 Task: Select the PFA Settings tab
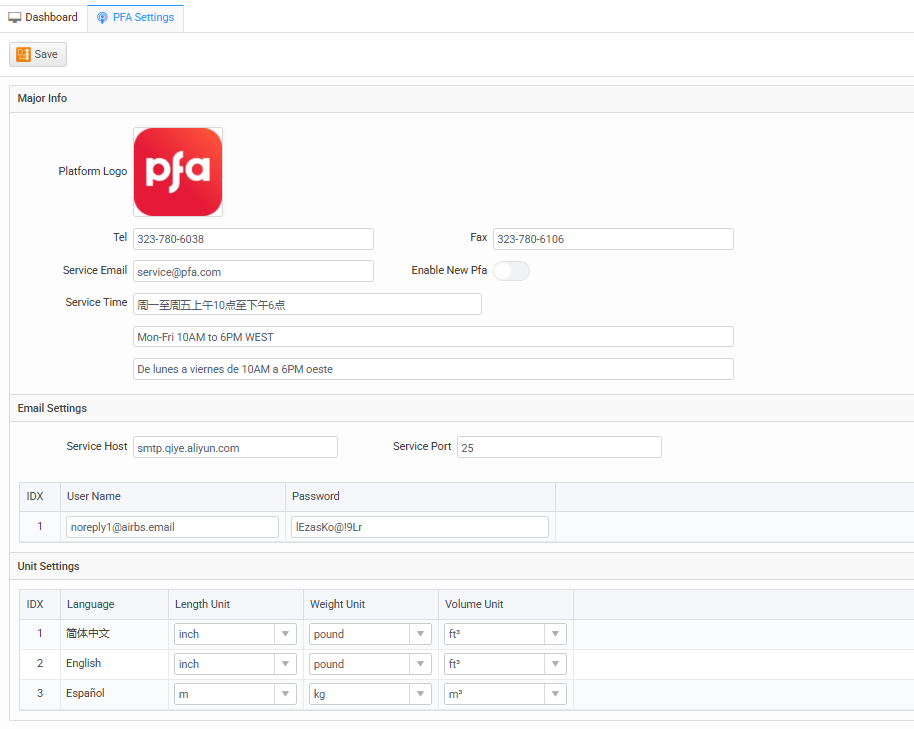135,17
